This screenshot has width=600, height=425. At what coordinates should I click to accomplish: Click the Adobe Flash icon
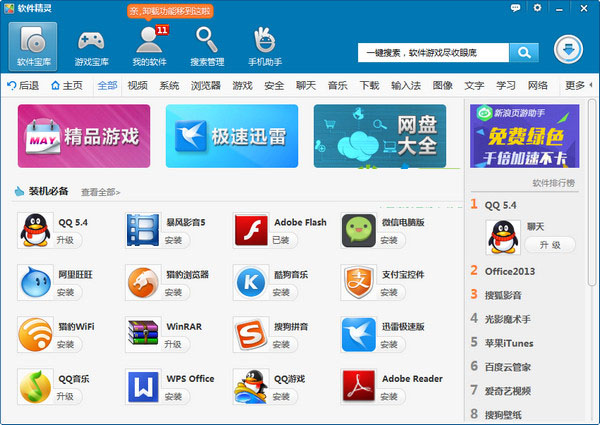(251, 230)
